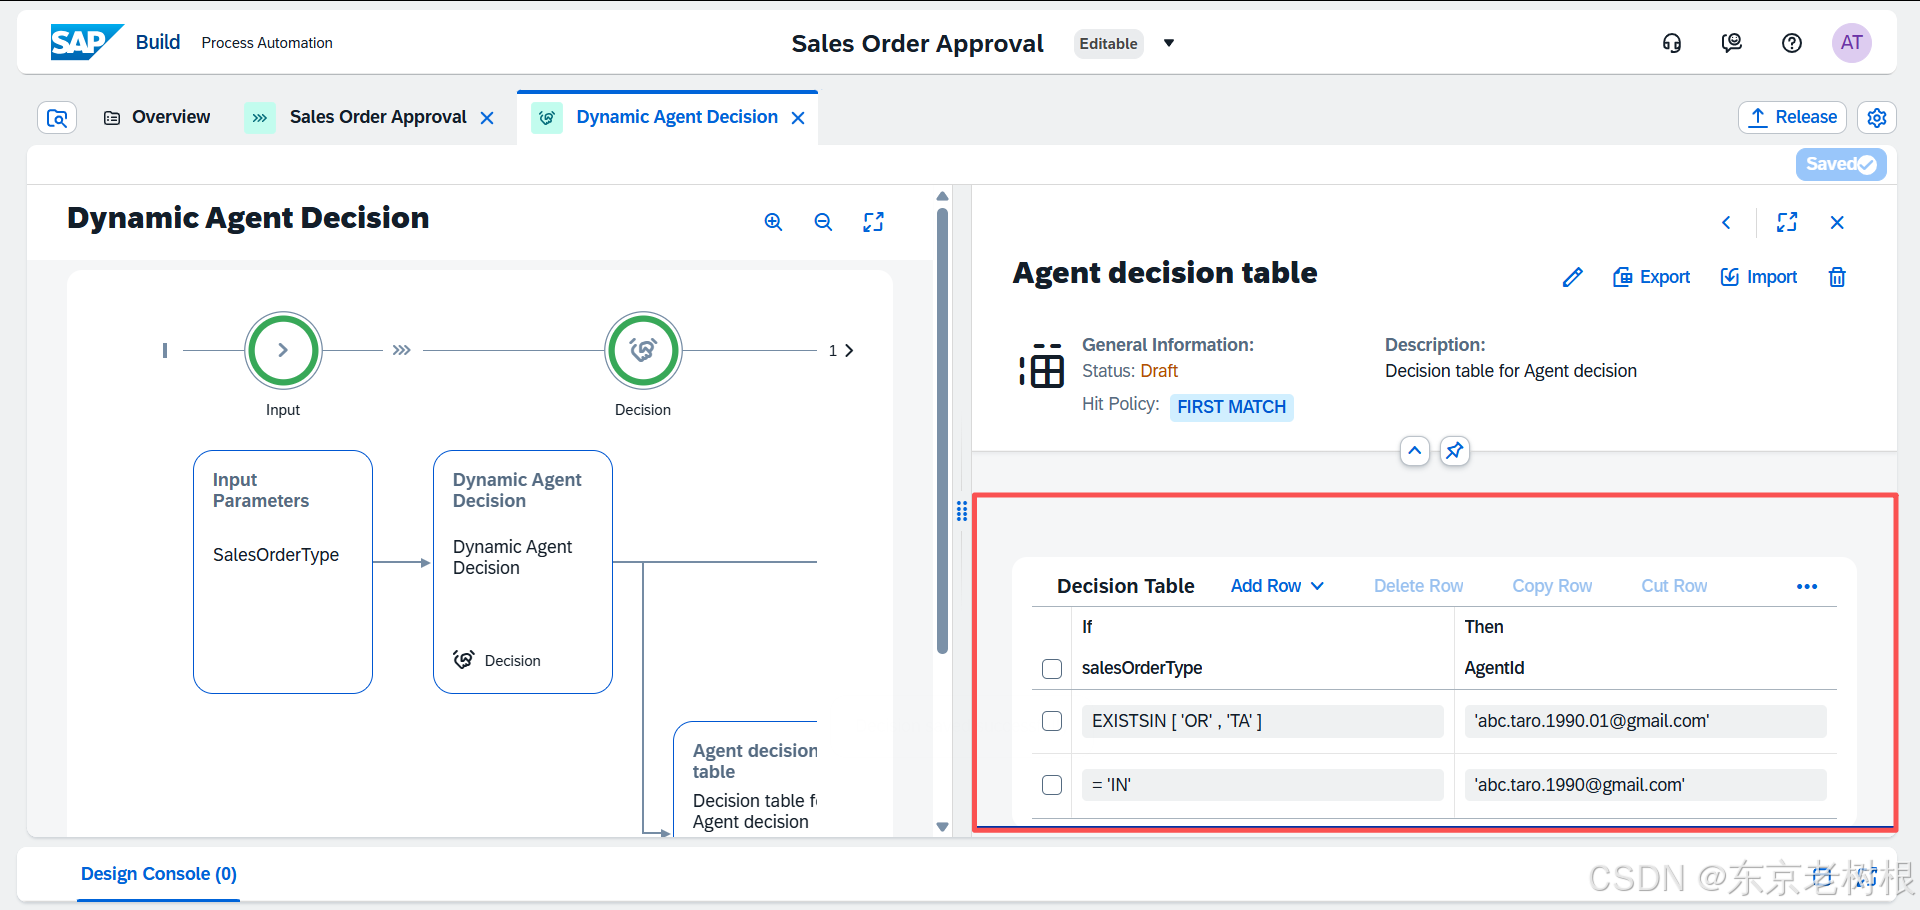The image size is (1920, 910).
Task: Open the AT user avatar
Action: tap(1852, 43)
